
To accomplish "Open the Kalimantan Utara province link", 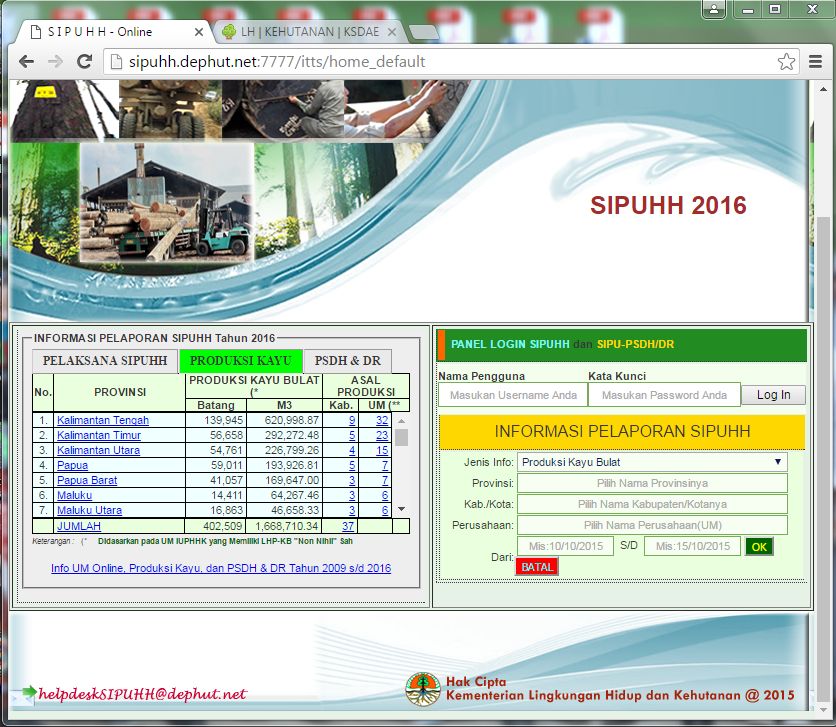I will click(x=99, y=450).
